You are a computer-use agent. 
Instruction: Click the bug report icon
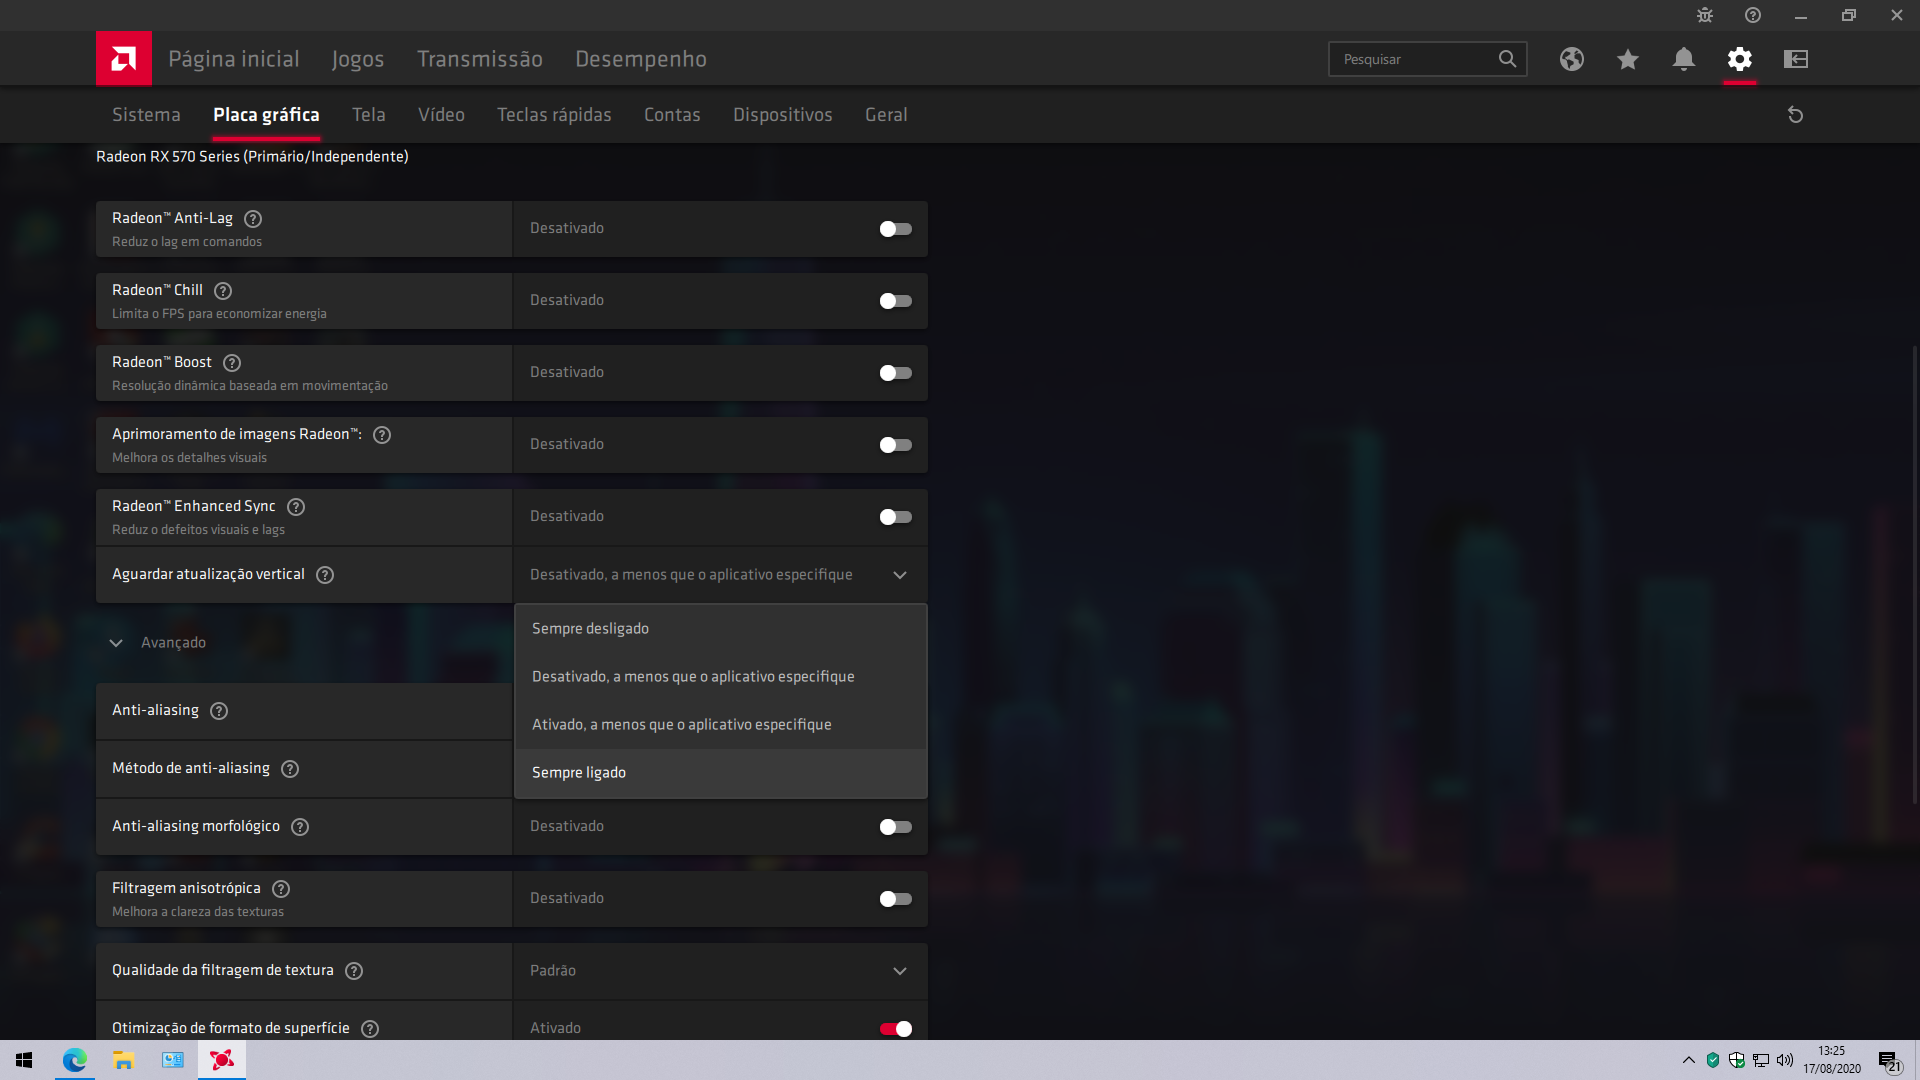pyautogui.click(x=1705, y=15)
